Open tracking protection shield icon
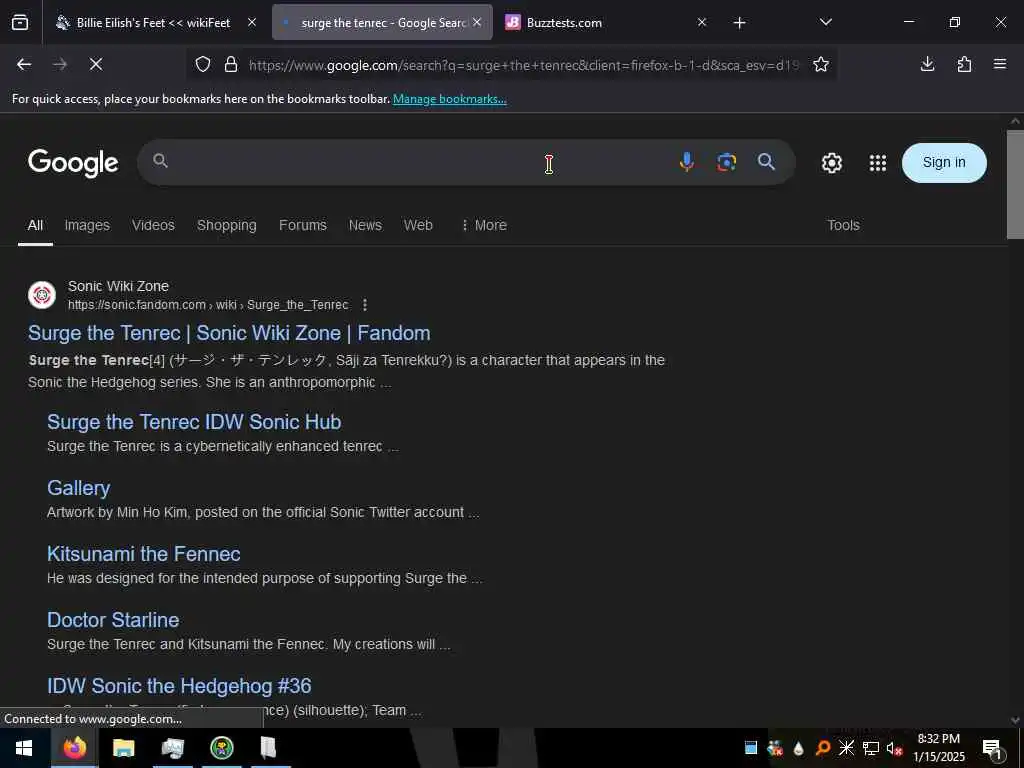The height and width of the screenshot is (768, 1024). 203,64
